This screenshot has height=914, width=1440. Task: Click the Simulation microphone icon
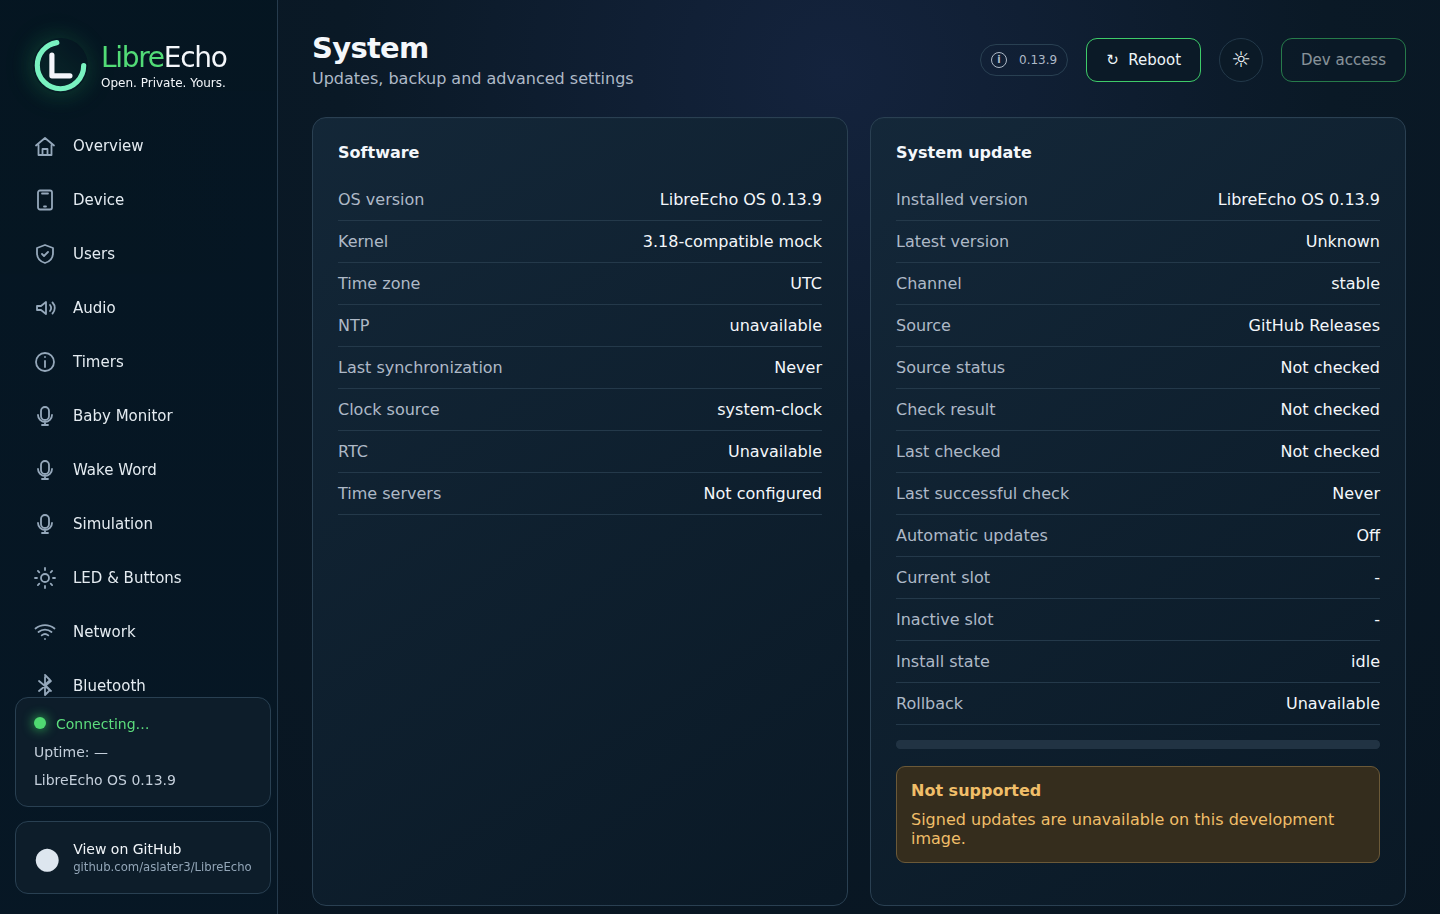point(45,524)
